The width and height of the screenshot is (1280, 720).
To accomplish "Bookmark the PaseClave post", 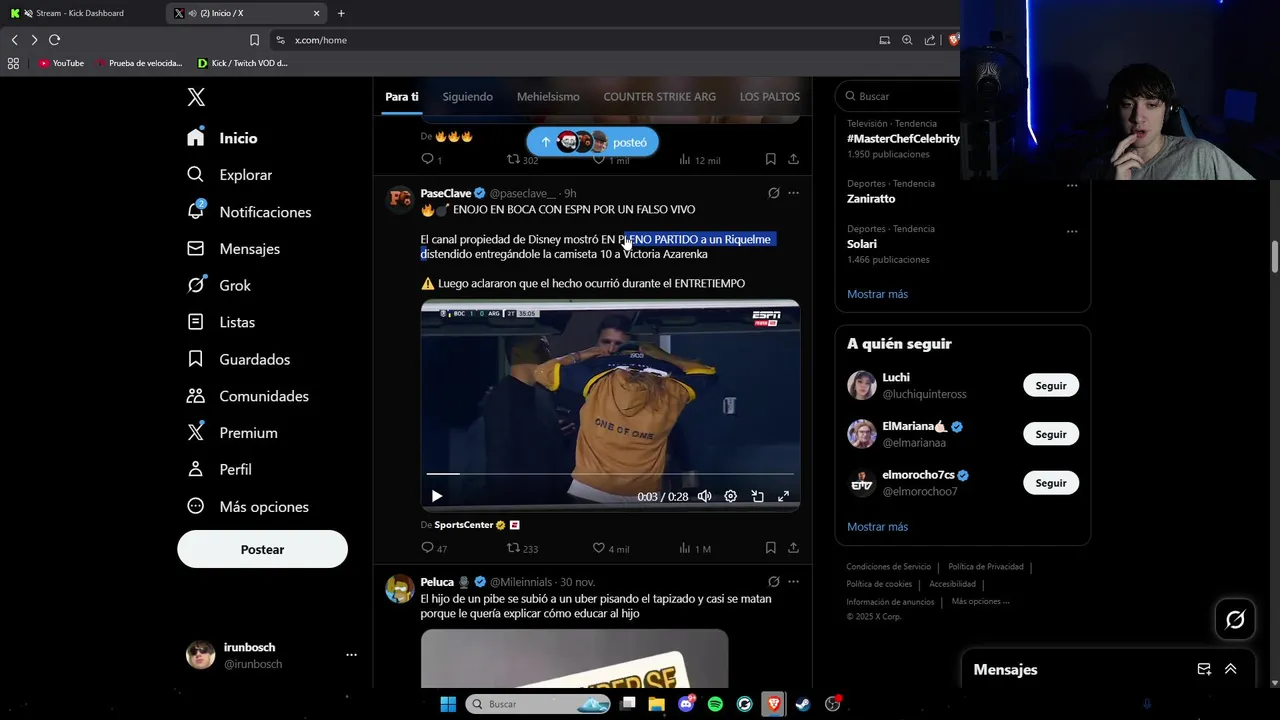I will point(770,548).
